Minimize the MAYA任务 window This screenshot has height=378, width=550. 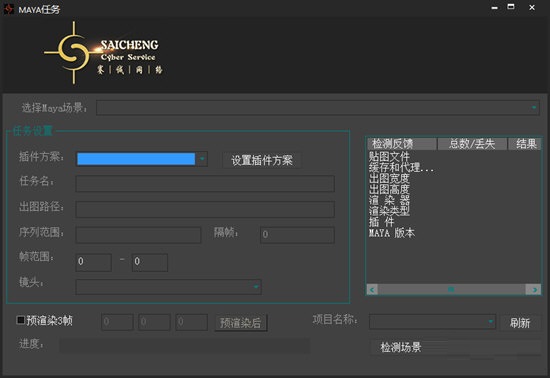[x=495, y=7]
